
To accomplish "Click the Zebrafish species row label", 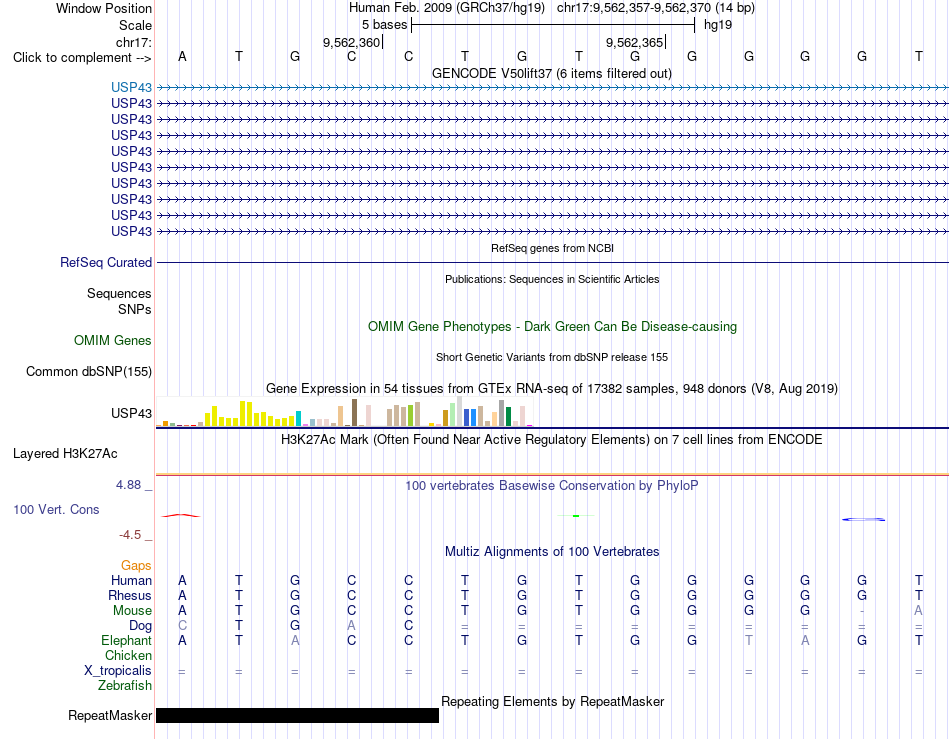I will 125,686.
